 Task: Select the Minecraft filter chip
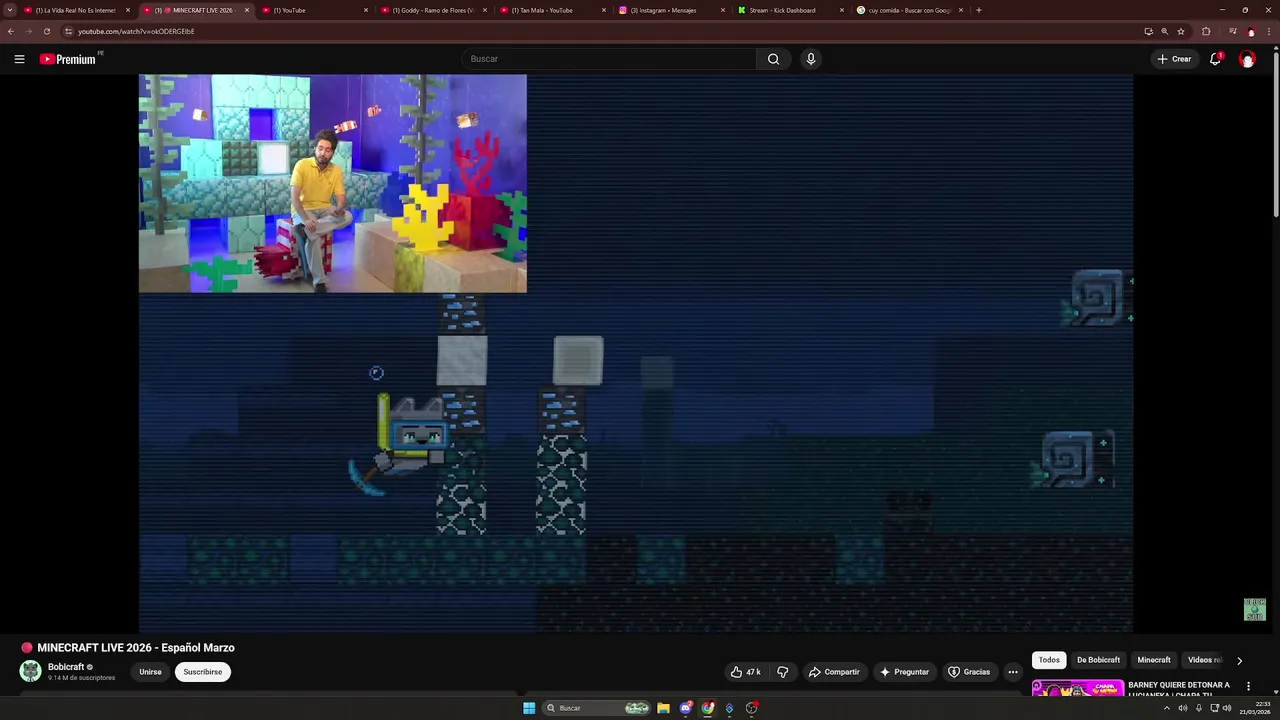point(1153,660)
